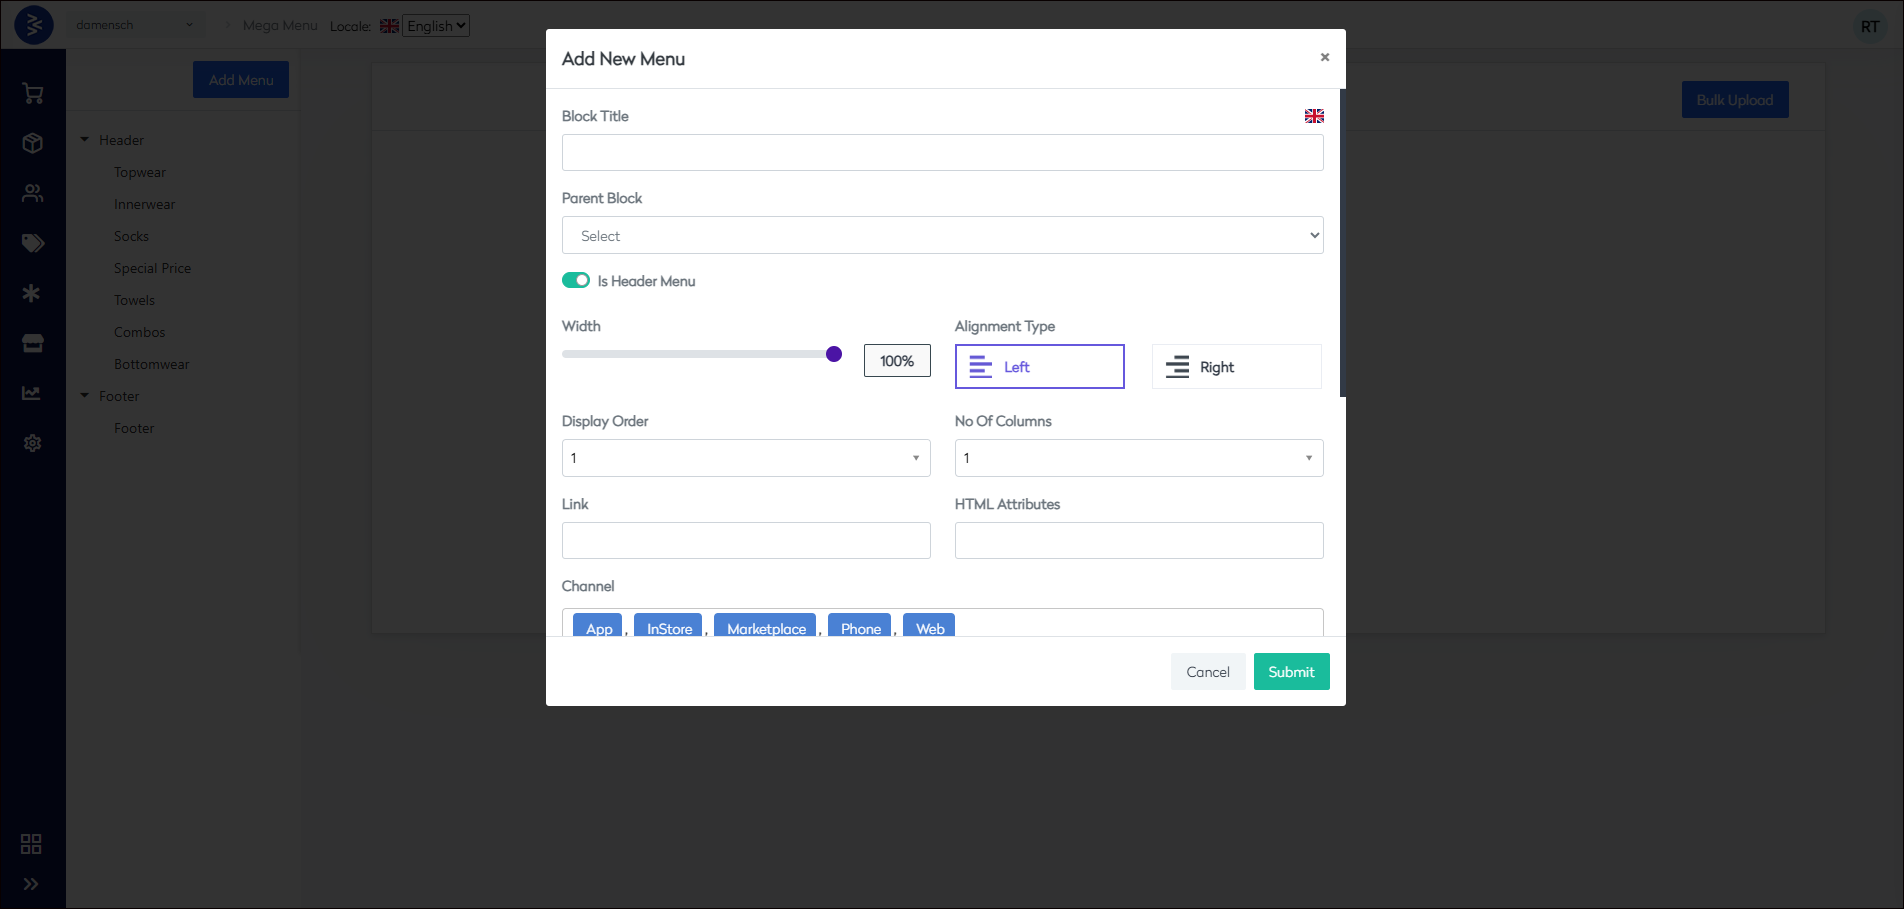Click the shopping cart icon in sidebar
Viewport: 1904px width, 909px height.
(32, 94)
